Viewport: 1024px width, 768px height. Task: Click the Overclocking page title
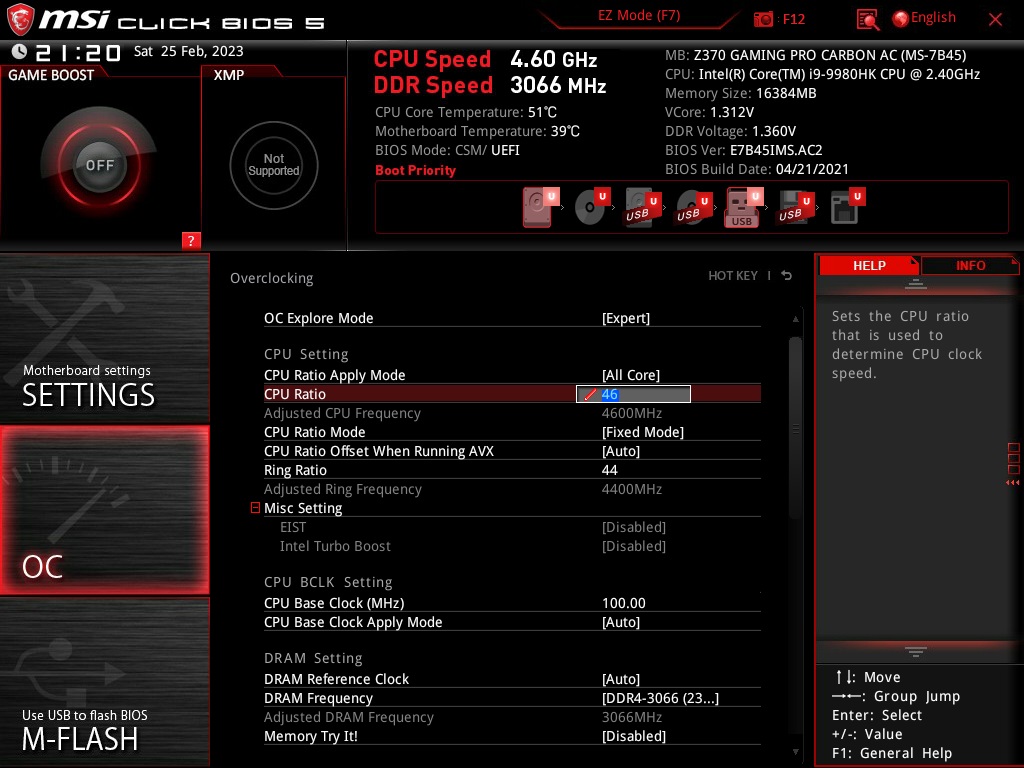tap(272, 278)
